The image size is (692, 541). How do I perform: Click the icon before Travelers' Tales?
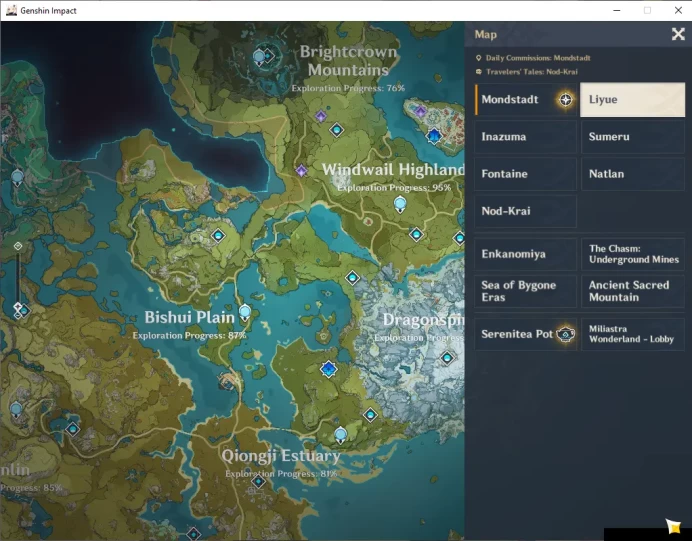point(478,71)
